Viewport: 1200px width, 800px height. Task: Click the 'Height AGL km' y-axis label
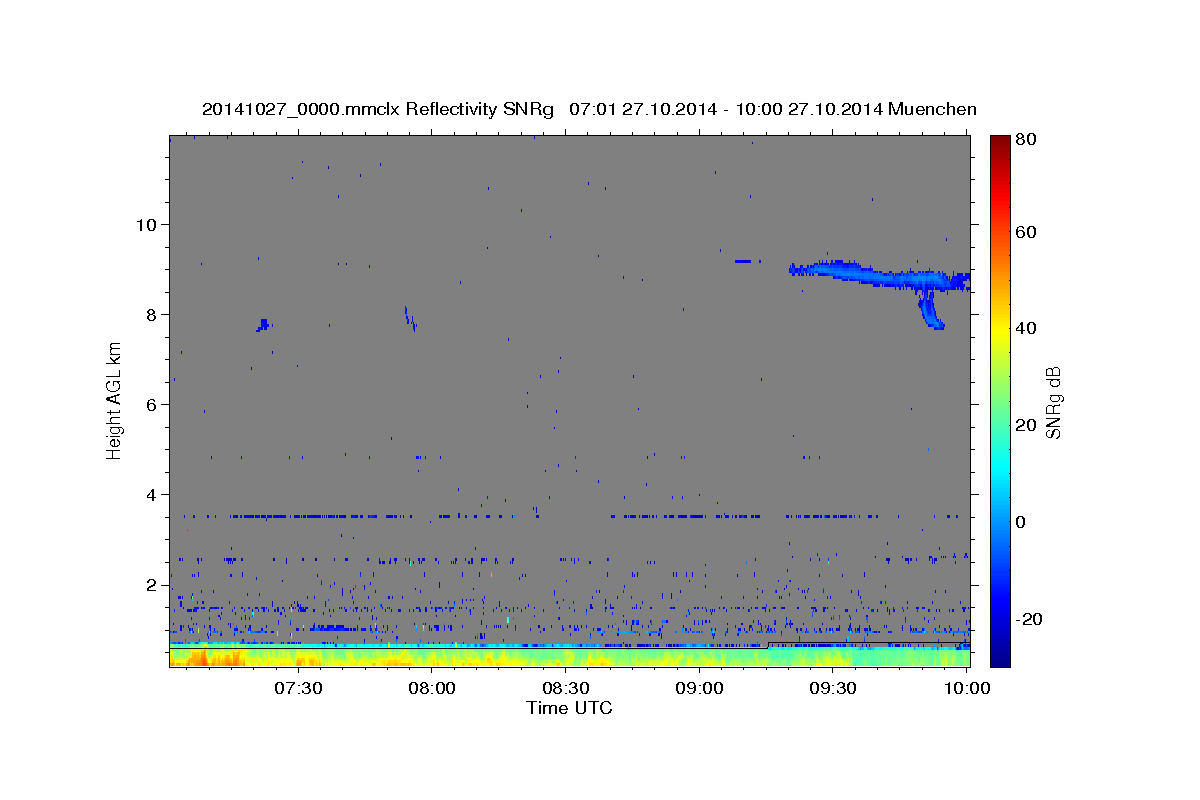[x=114, y=400]
